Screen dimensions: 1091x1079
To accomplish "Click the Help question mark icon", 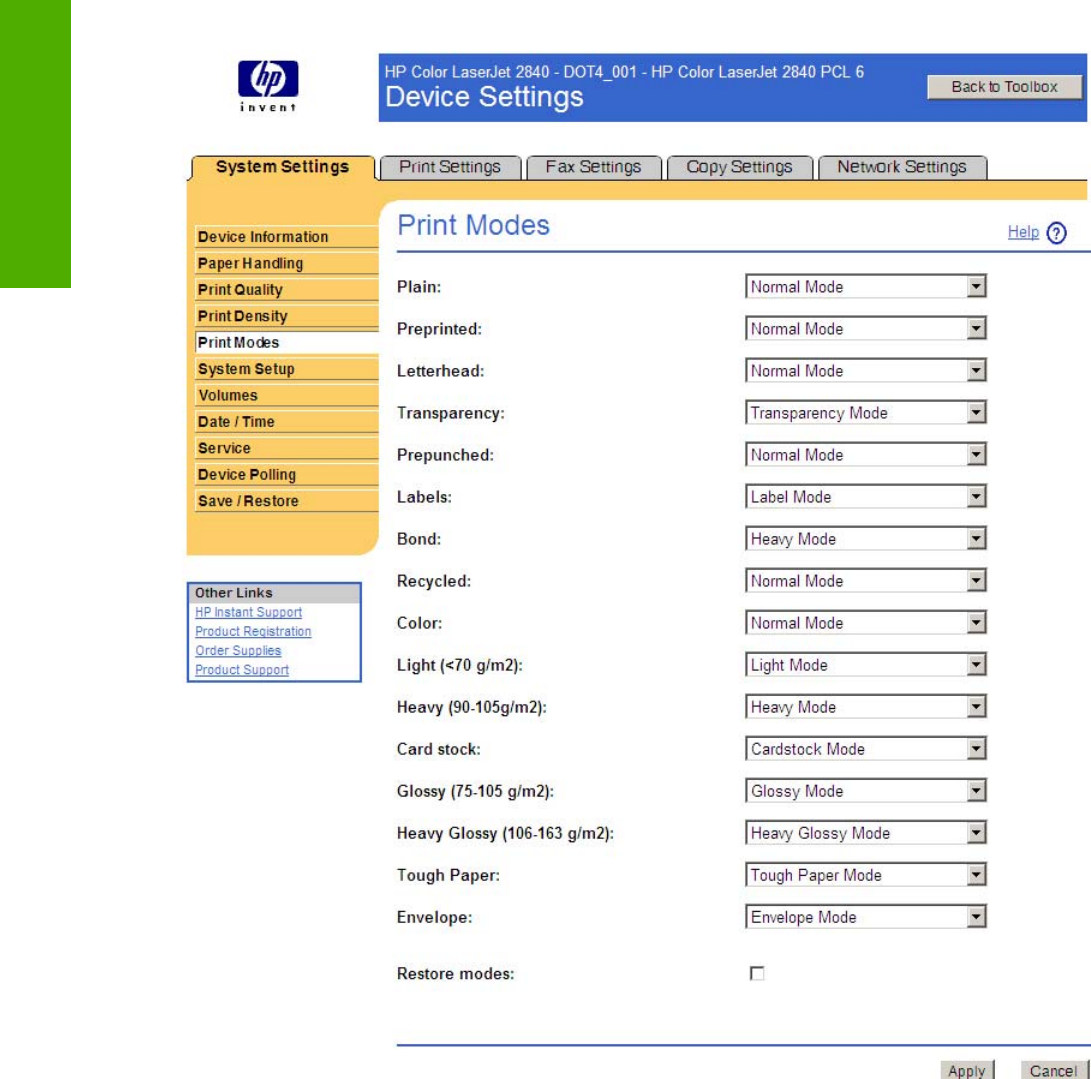I will pos(1056,233).
